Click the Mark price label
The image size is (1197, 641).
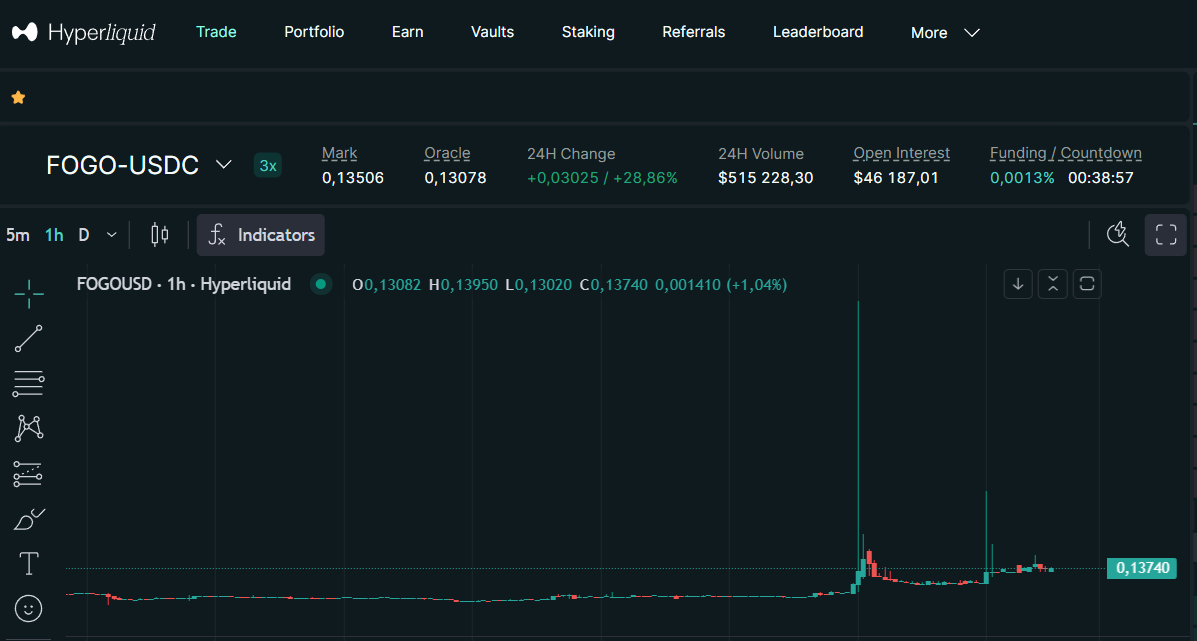(x=340, y=153)
